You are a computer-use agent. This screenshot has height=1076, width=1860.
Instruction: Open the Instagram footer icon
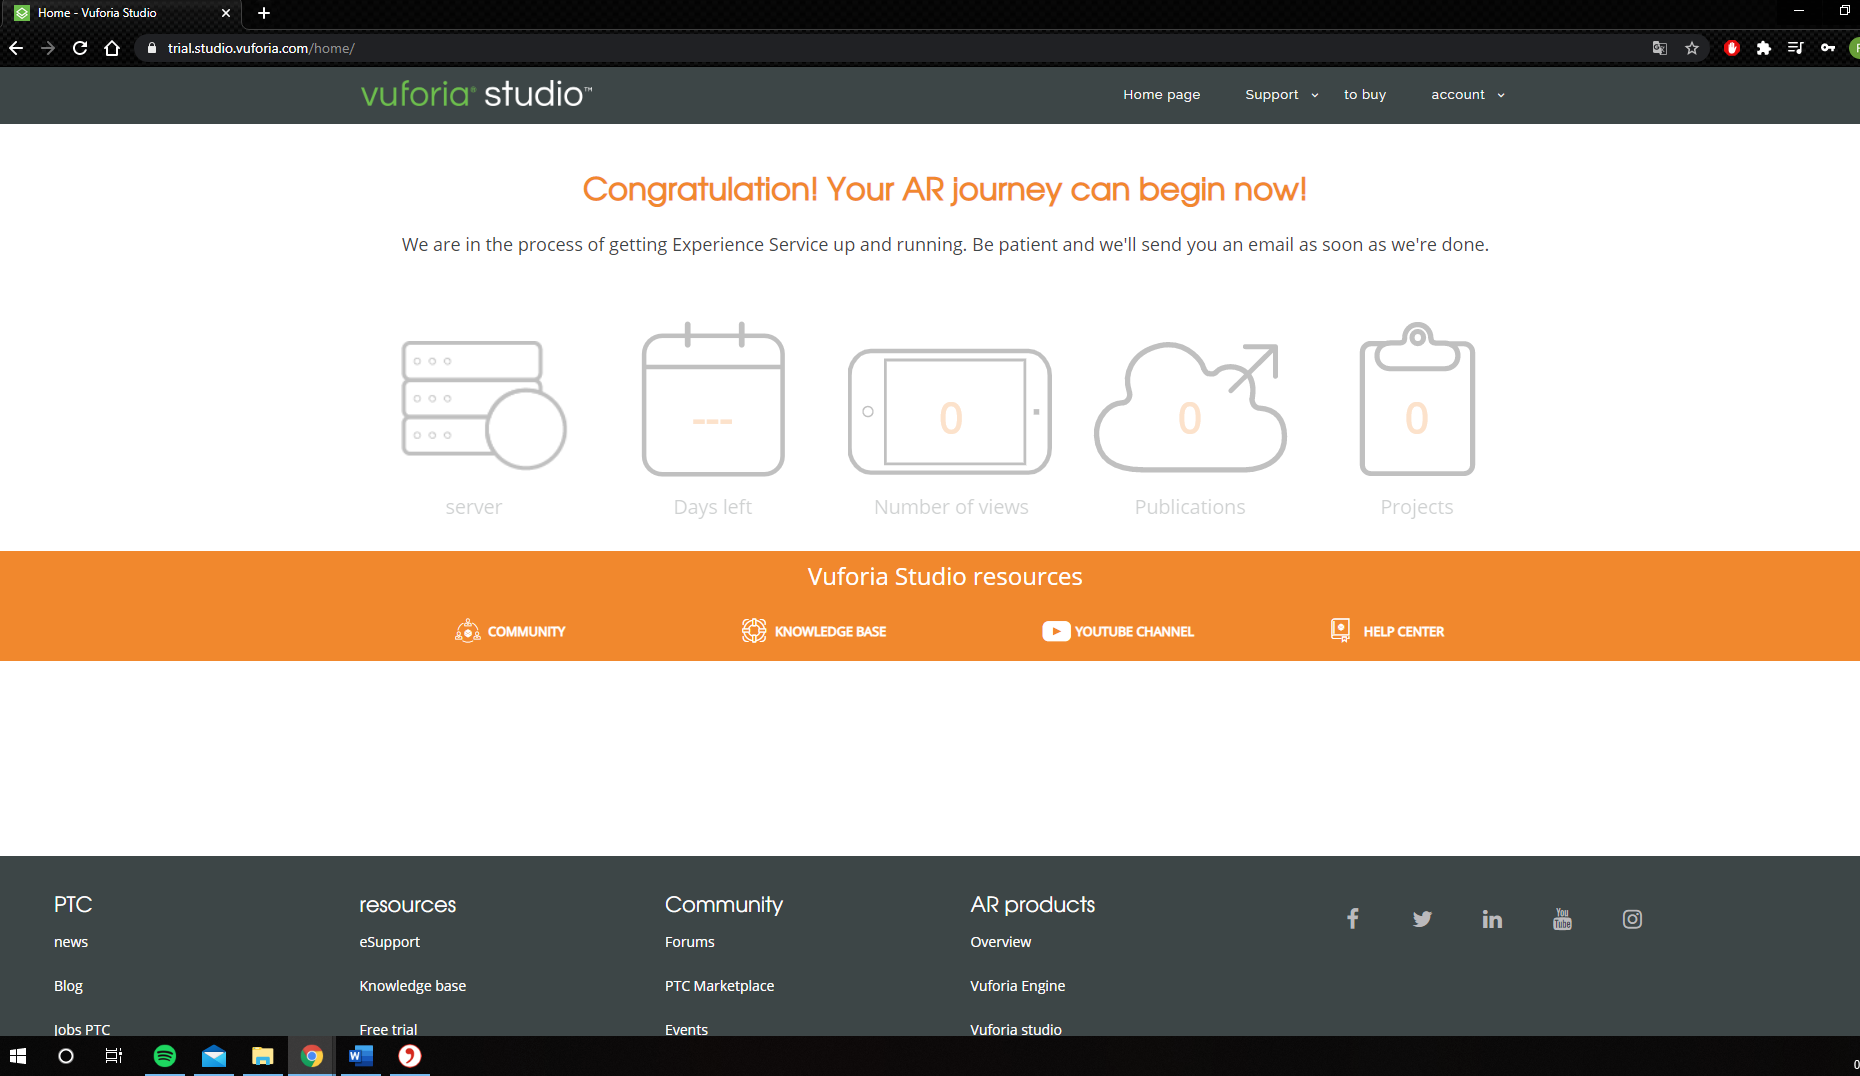click(1632, 919)
